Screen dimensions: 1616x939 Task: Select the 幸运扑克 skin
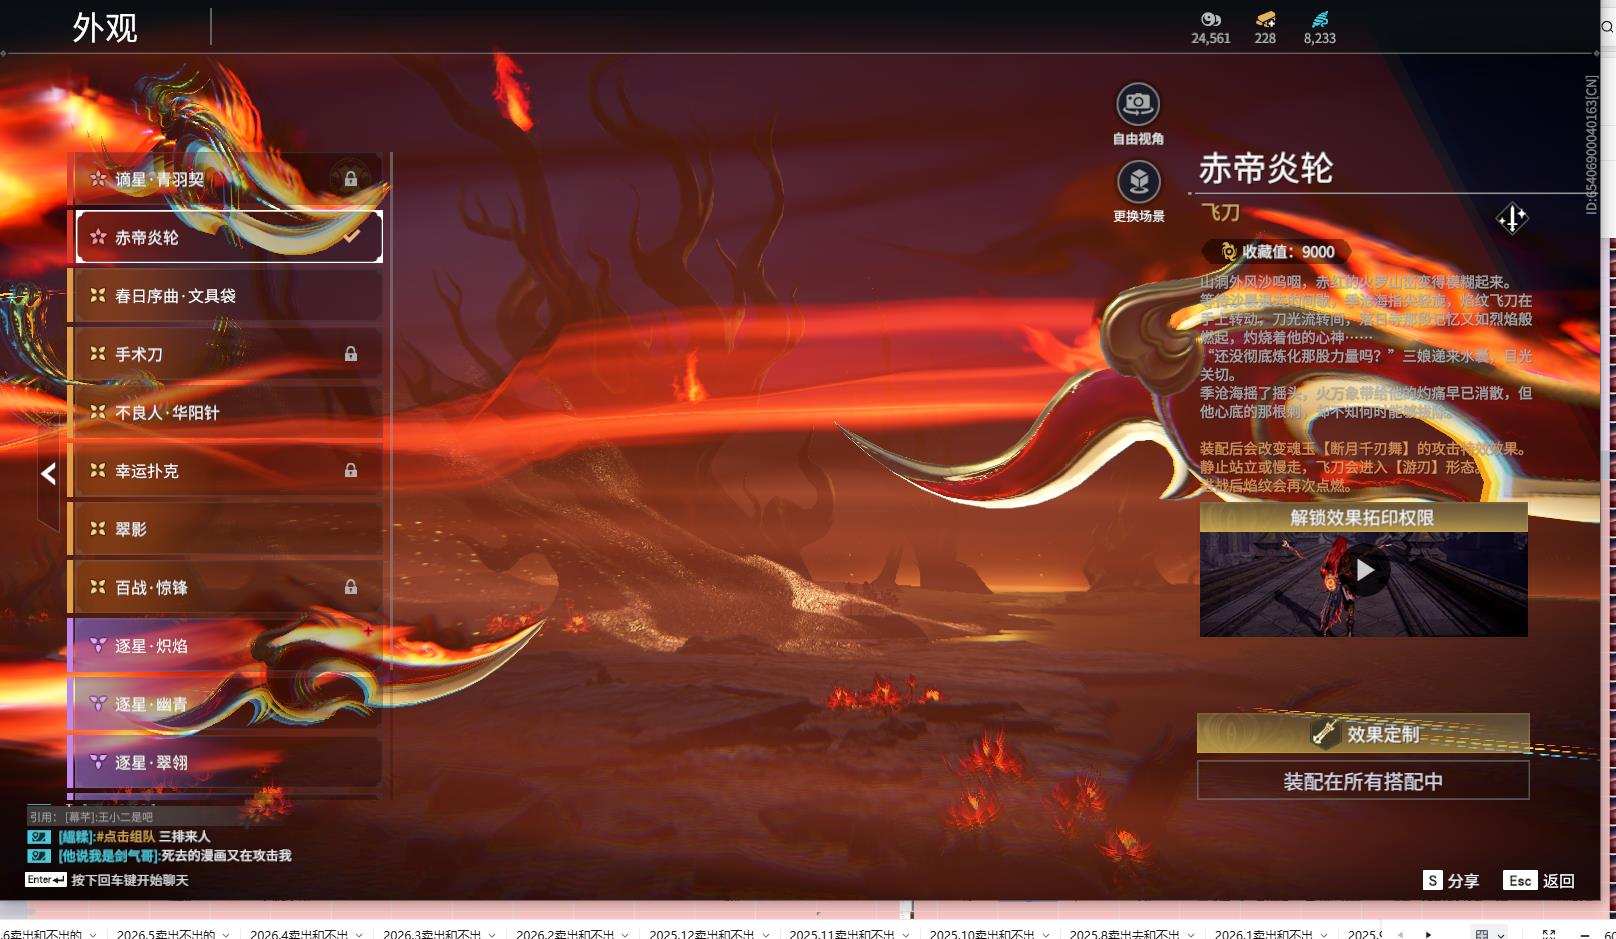point(225,470)
